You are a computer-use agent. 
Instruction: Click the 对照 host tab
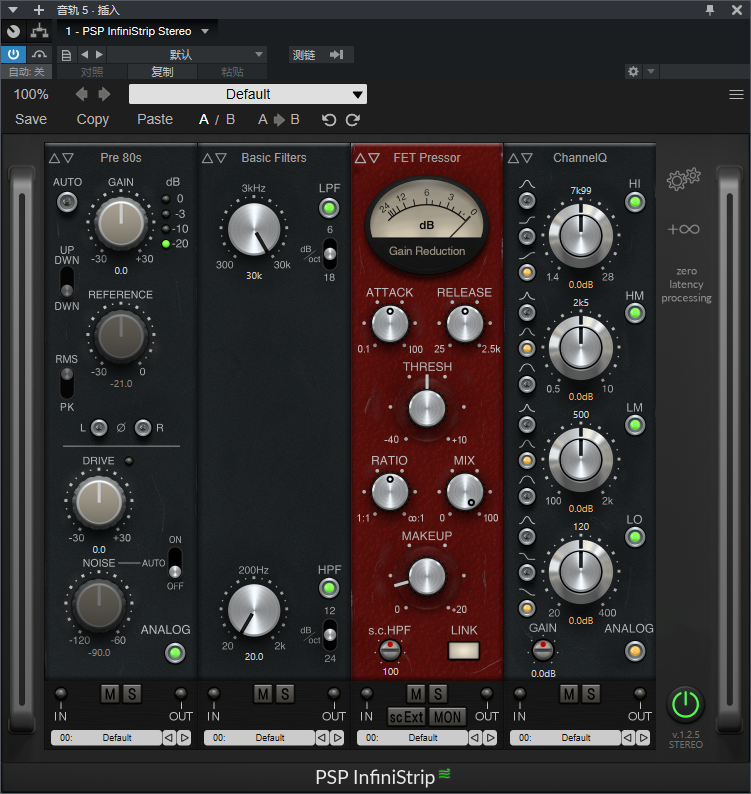click(x=92, y=72)
